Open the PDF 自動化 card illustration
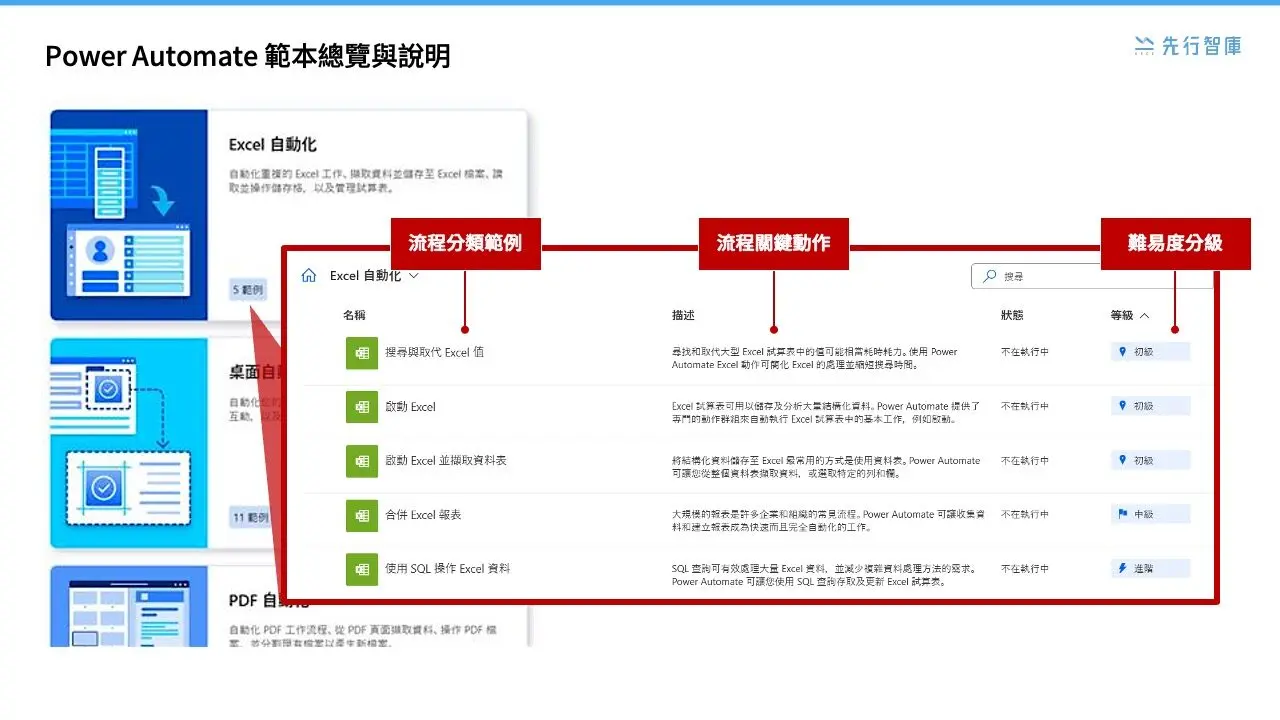Screen dimensions: 1280x720 (x=129, y=606)
